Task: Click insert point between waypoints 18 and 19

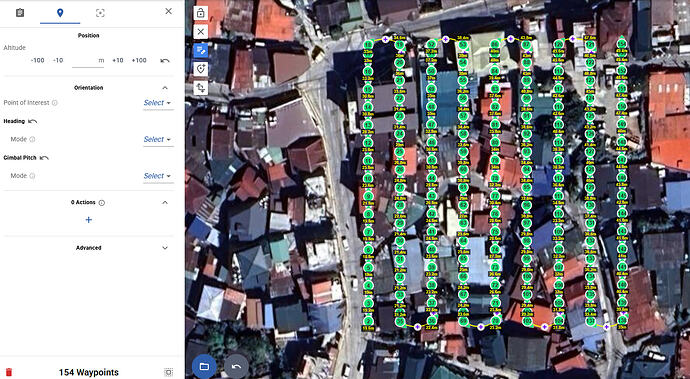Action: [385, 39]
